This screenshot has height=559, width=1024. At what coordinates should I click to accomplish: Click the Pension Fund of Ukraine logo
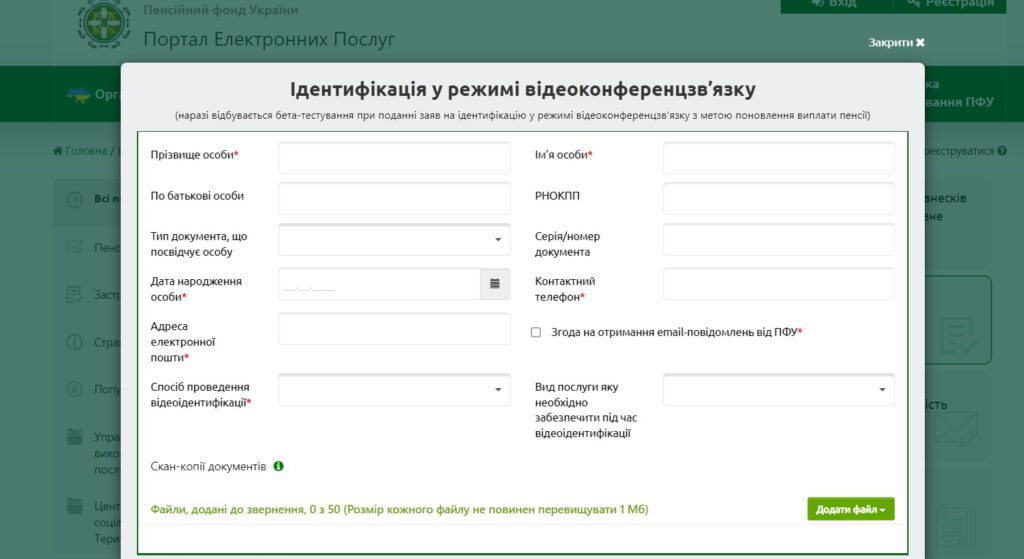click(104, 23)
